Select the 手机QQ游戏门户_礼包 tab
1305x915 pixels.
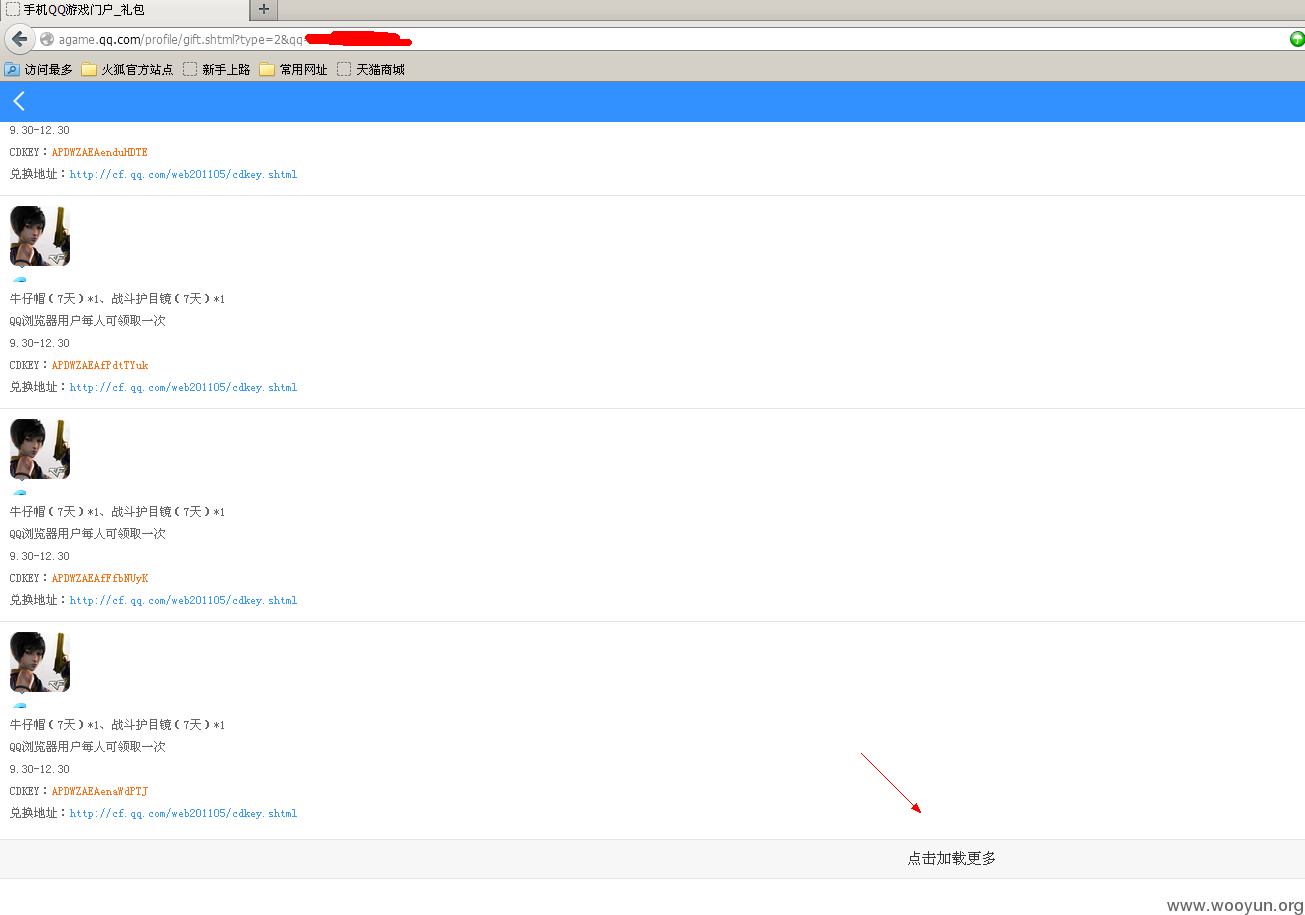point(124,9)
